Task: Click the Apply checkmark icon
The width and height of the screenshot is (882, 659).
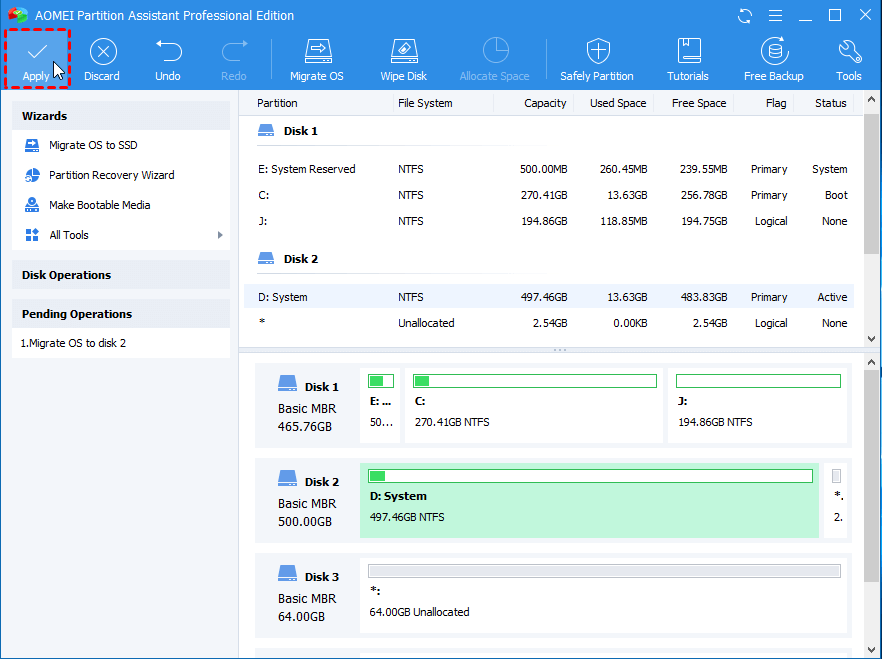Action: (37, 52)
